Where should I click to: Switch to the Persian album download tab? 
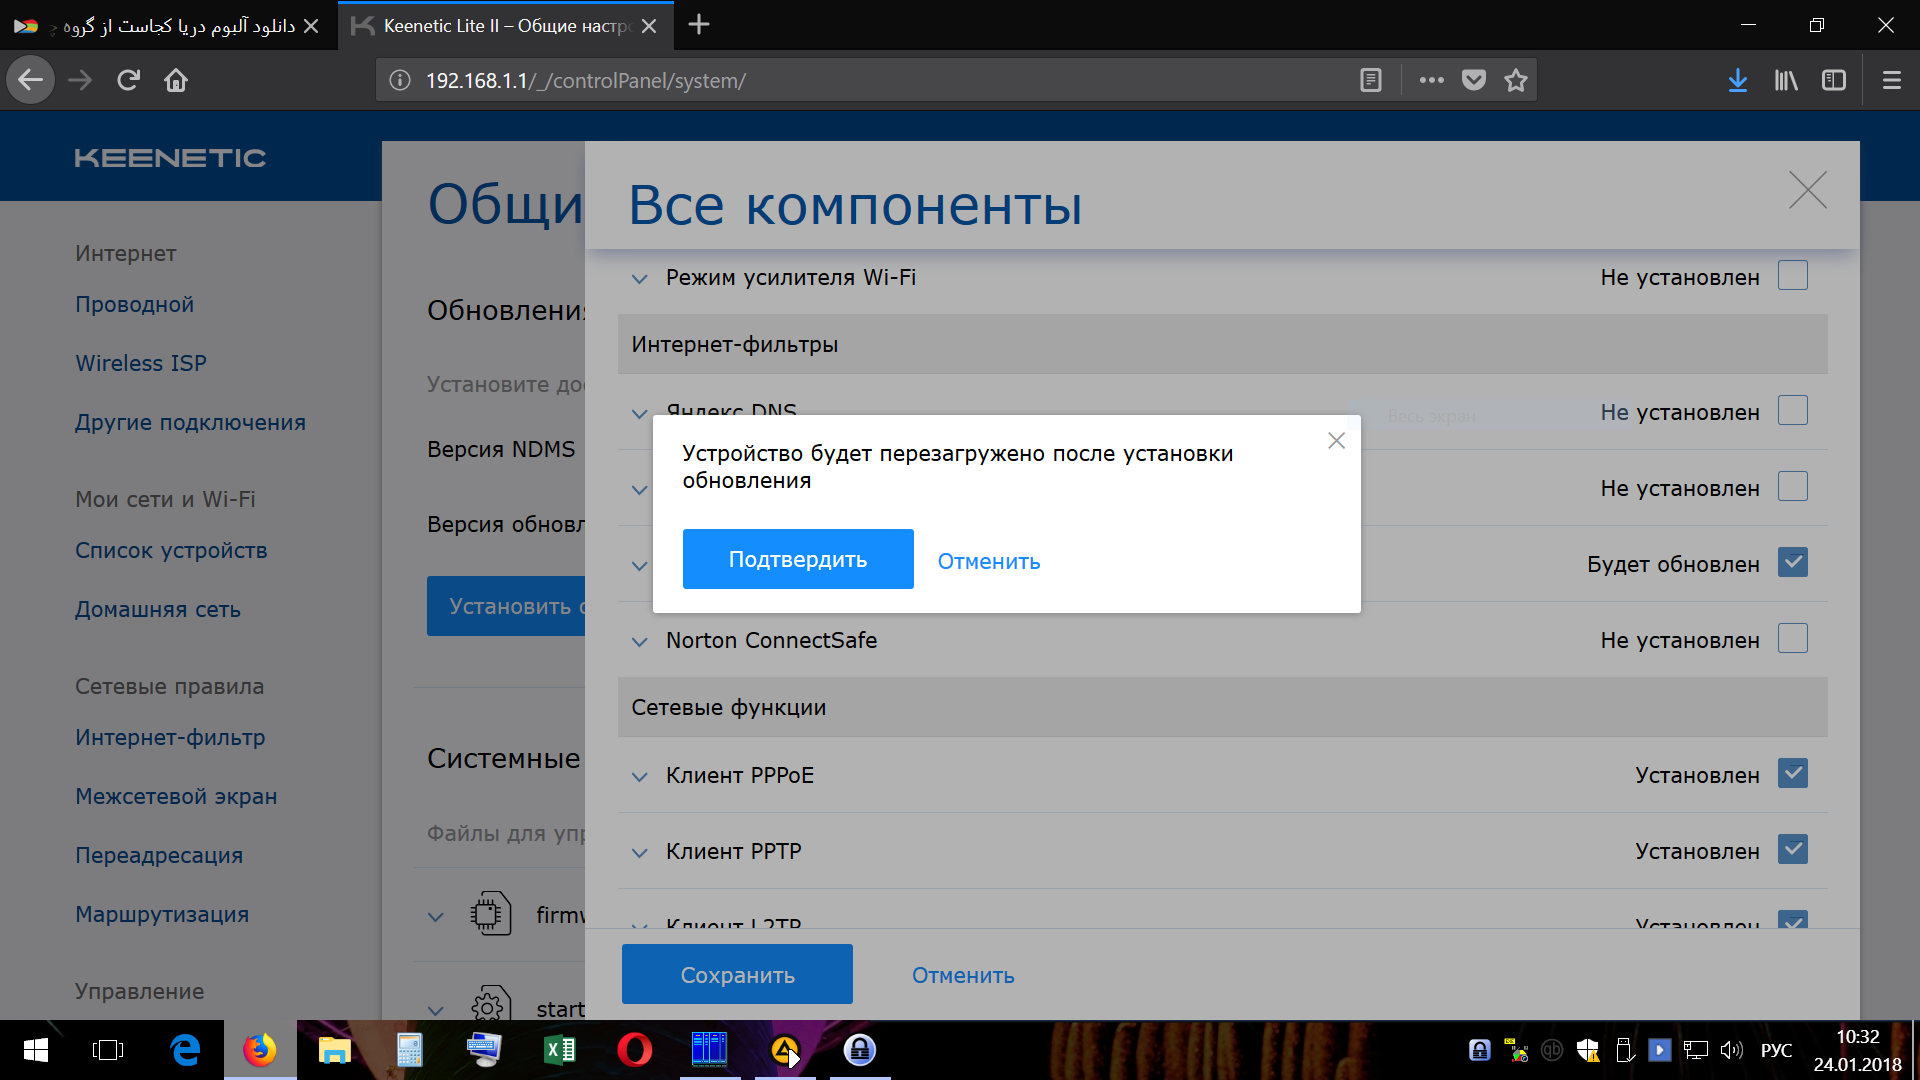point(167,25)
